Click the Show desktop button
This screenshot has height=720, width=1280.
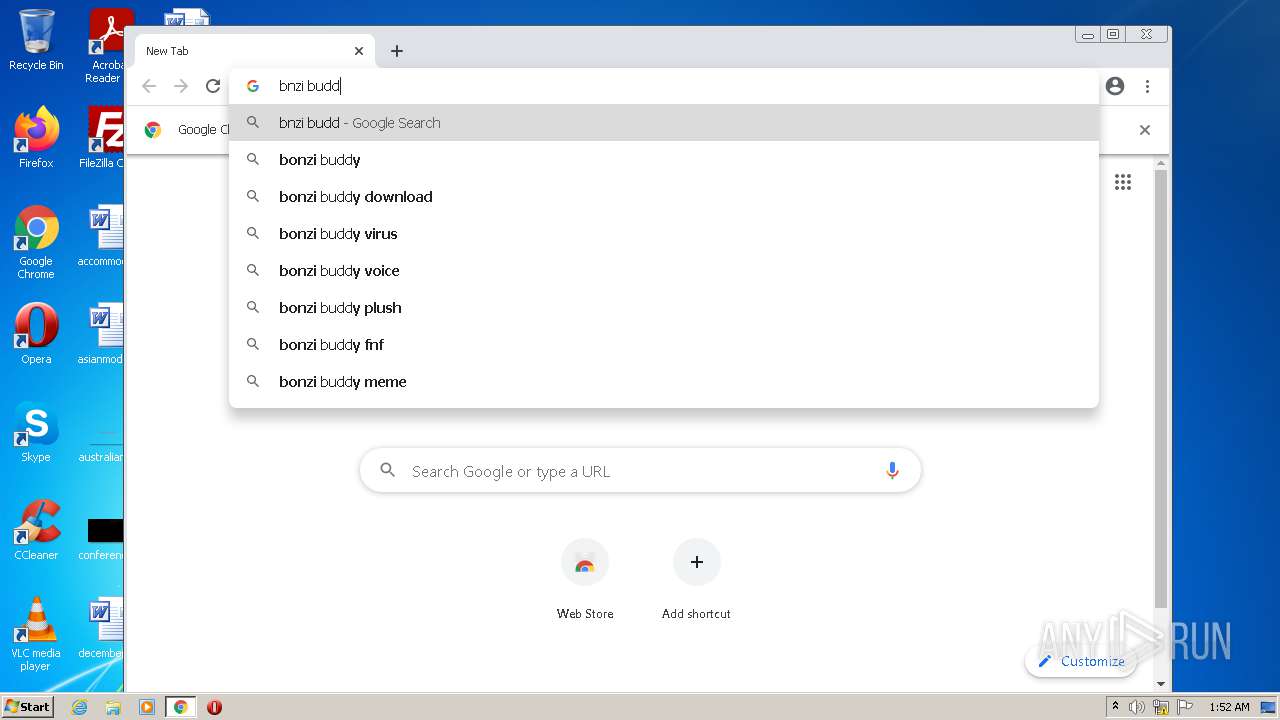(x=1268, y=707)
